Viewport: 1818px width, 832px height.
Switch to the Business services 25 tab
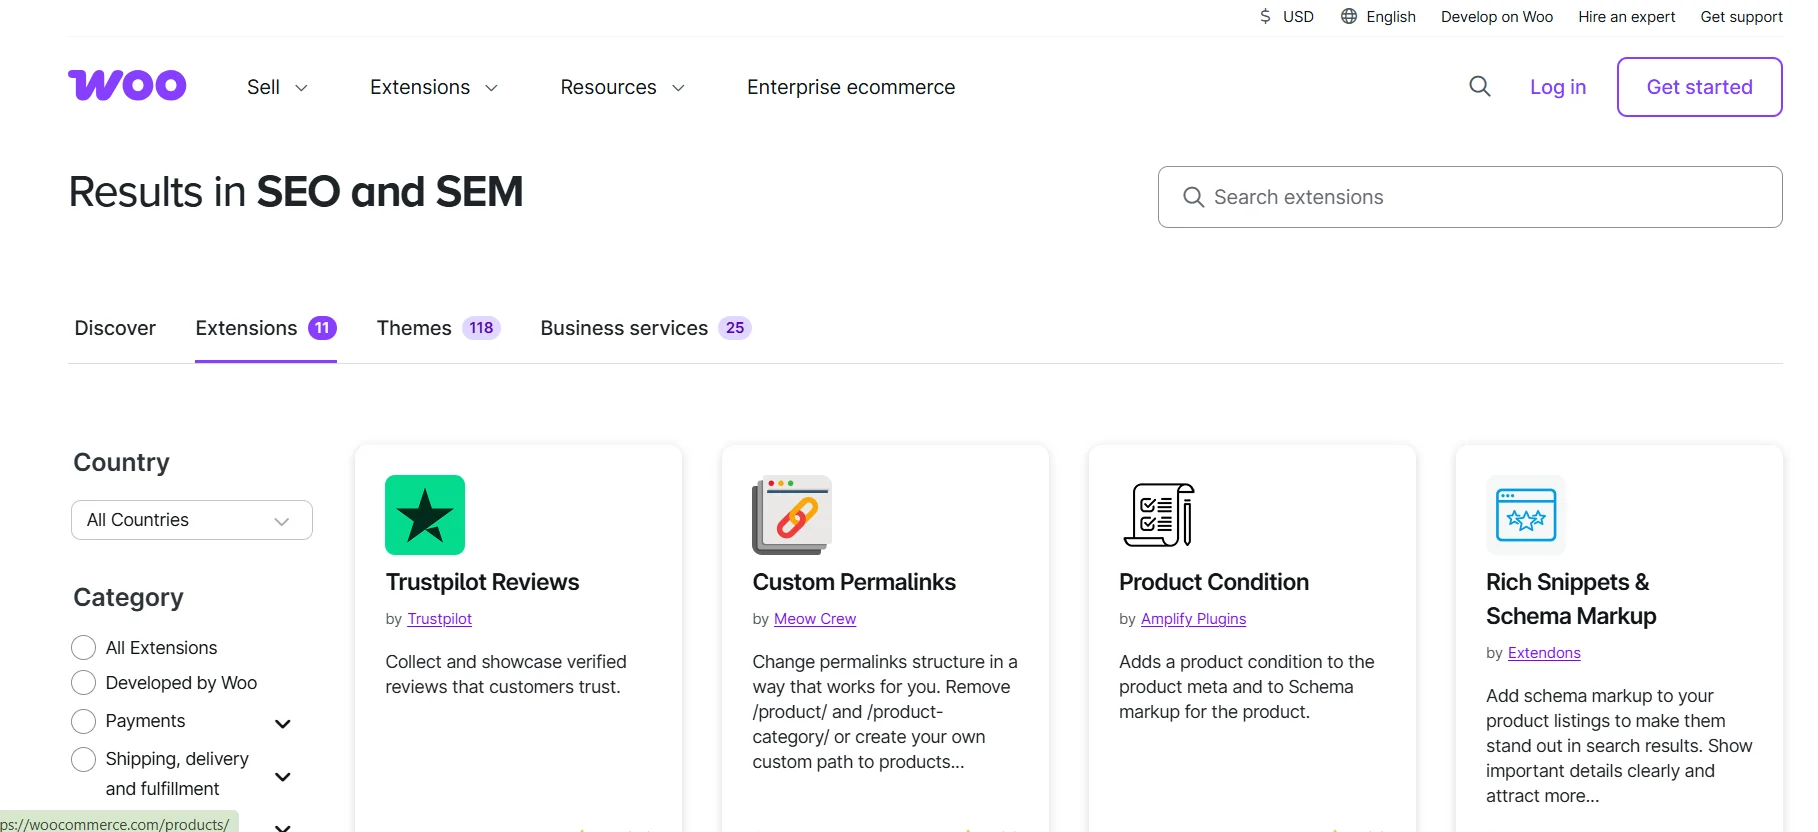646,328
